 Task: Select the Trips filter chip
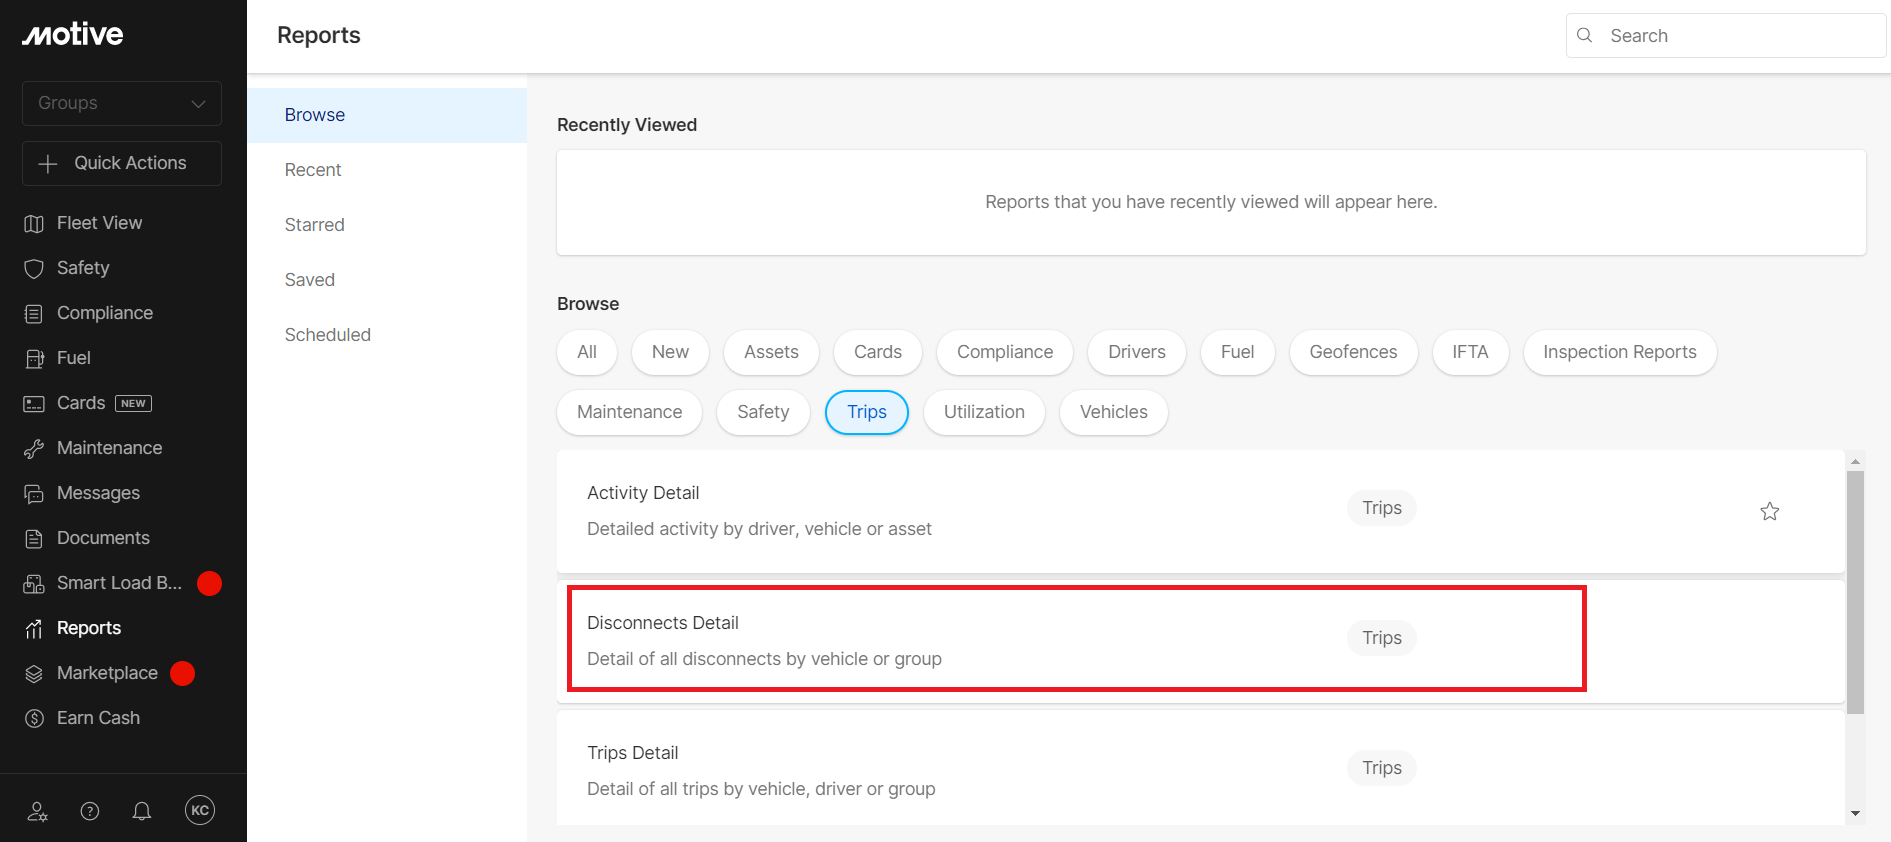point(866,412)
